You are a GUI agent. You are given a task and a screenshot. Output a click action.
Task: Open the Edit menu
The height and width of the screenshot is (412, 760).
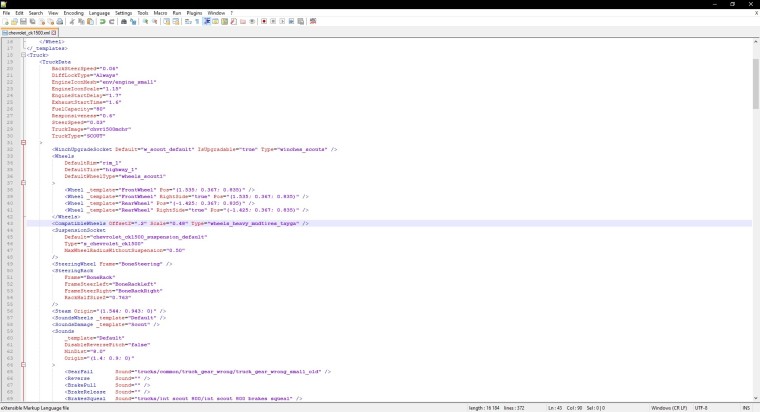click(19, 13)
